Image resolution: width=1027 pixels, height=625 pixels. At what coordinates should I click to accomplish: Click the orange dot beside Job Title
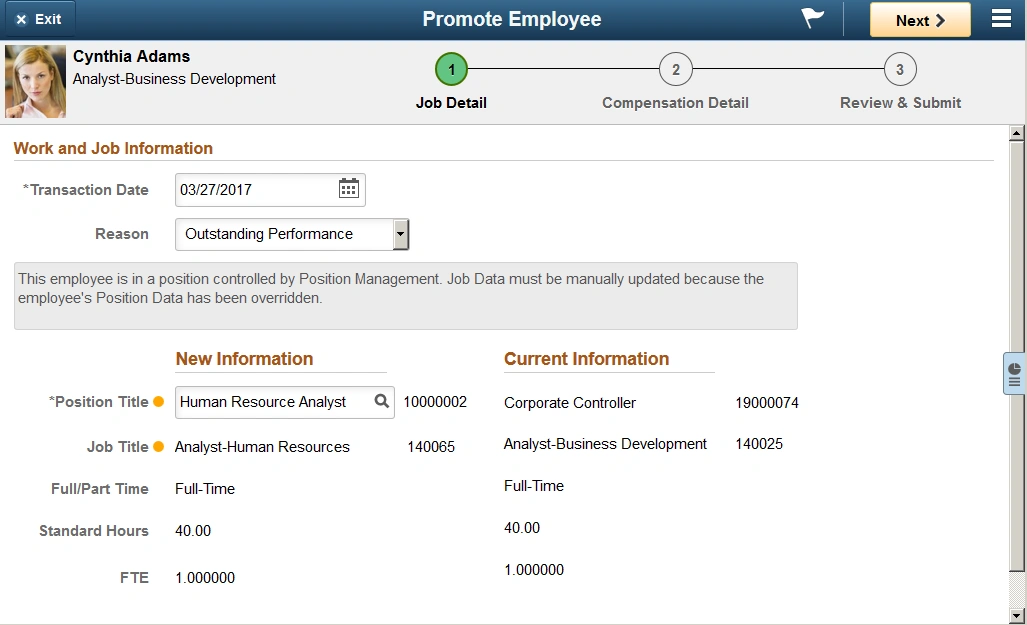[x=158, y=447]
